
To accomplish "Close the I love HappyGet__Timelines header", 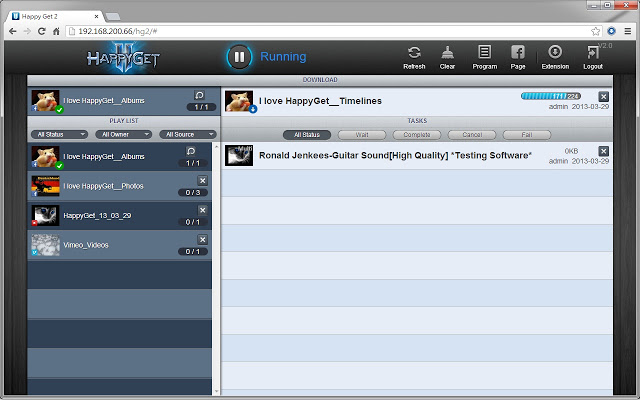I will tap(604, 97).
